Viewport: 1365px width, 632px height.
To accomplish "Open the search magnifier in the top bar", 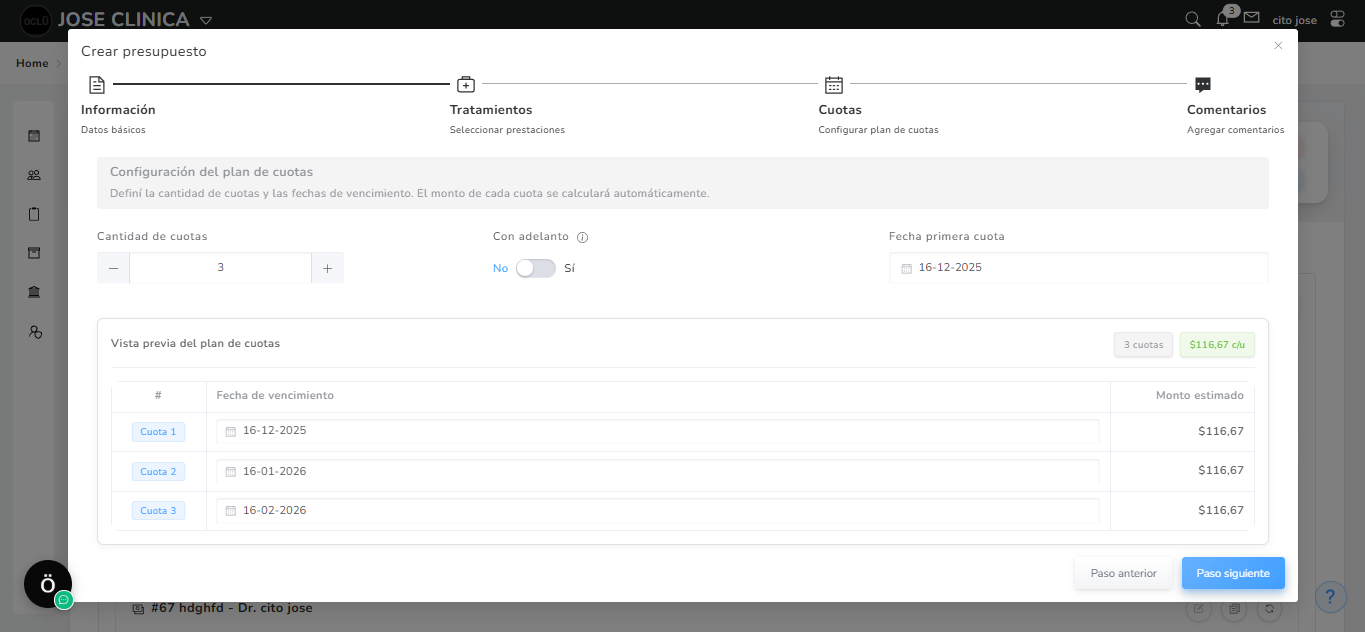I will coord(1192,19).
